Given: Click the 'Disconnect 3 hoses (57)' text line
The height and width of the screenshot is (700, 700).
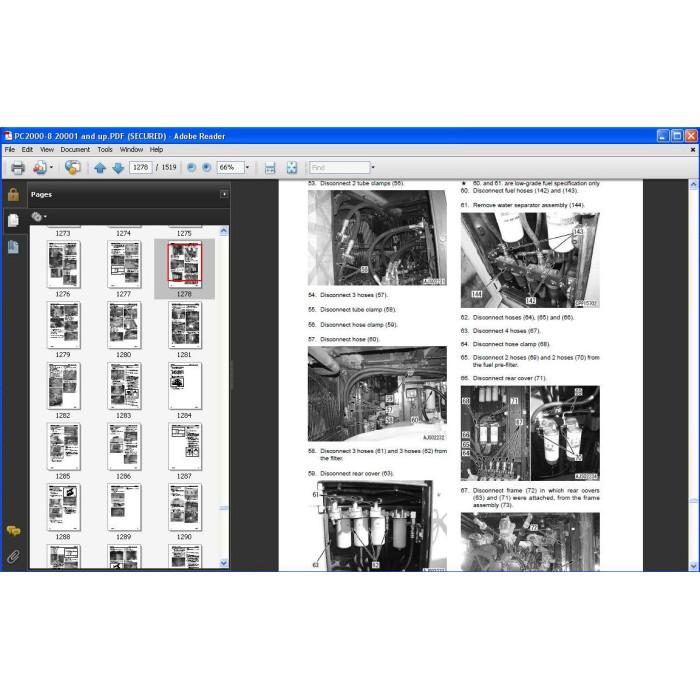Looking at the screenshot, I should 354,295.
